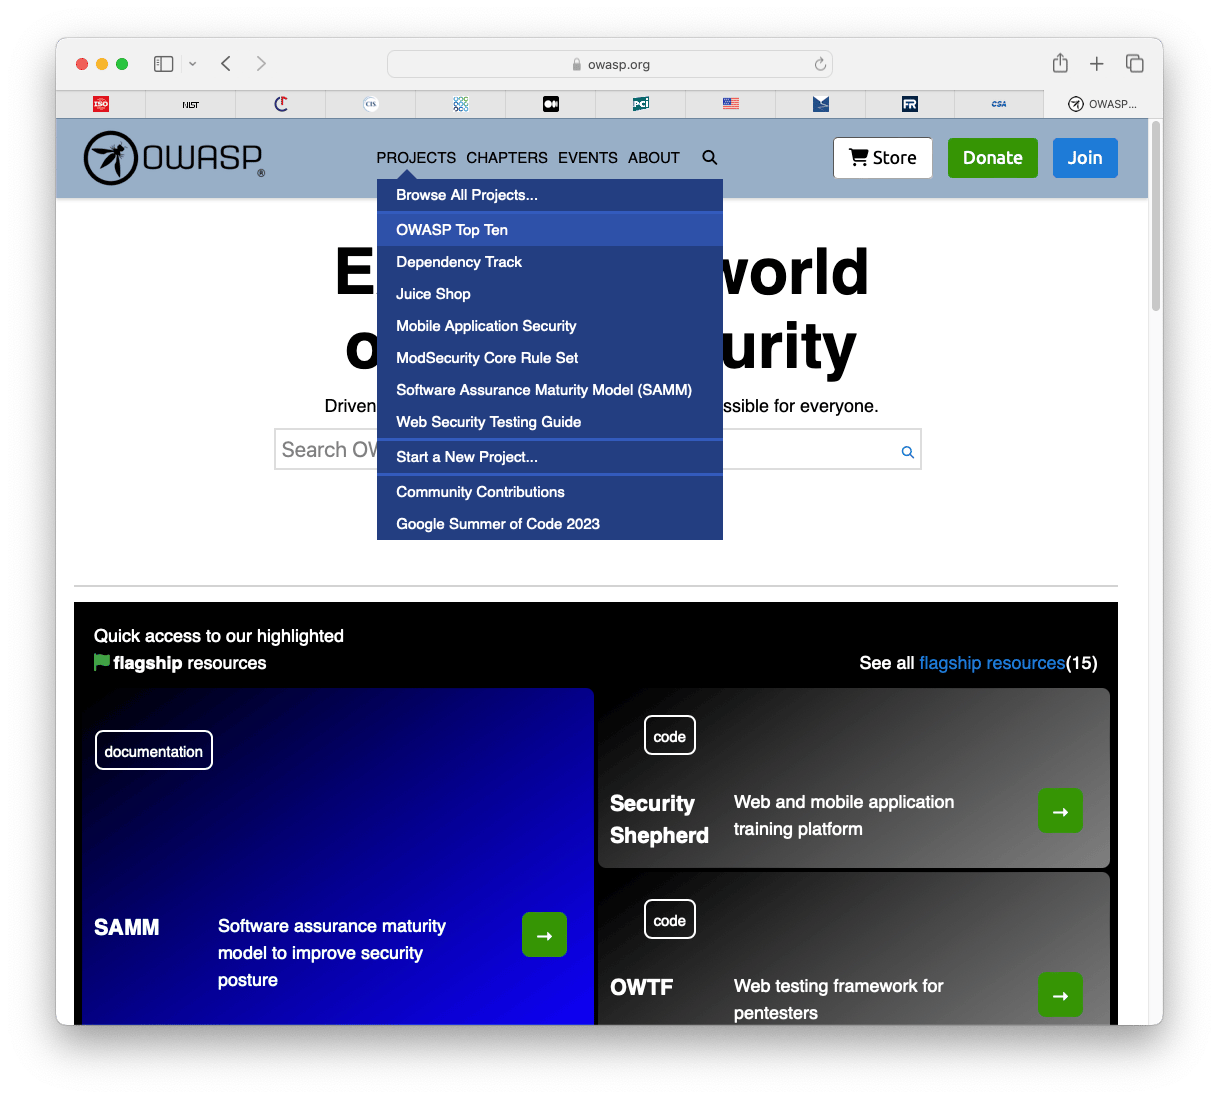Click the owasp.org address bar
Viewport: 1219px width, 1099px height.
point(610,64)
